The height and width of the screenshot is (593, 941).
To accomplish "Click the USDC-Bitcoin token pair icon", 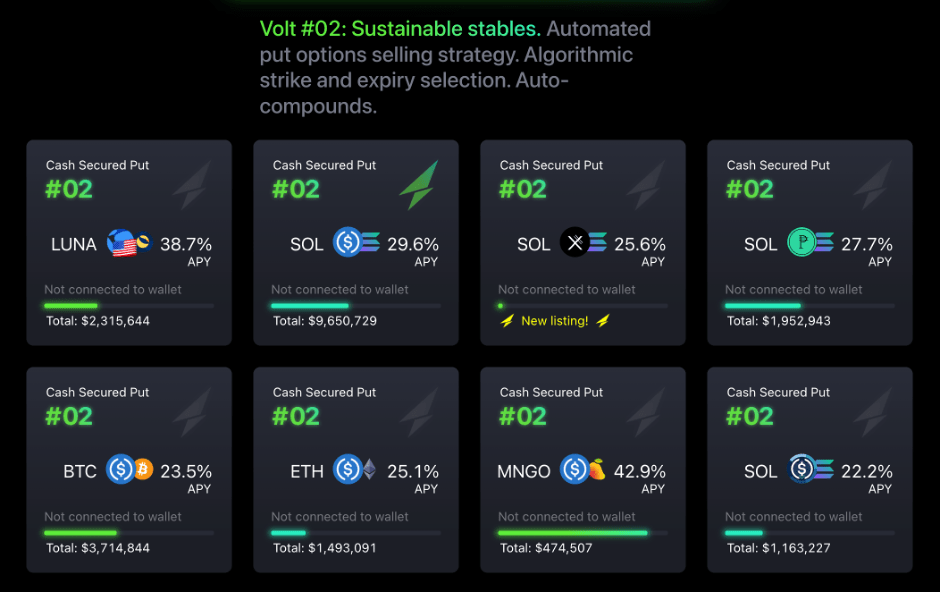I will (130, 469).
